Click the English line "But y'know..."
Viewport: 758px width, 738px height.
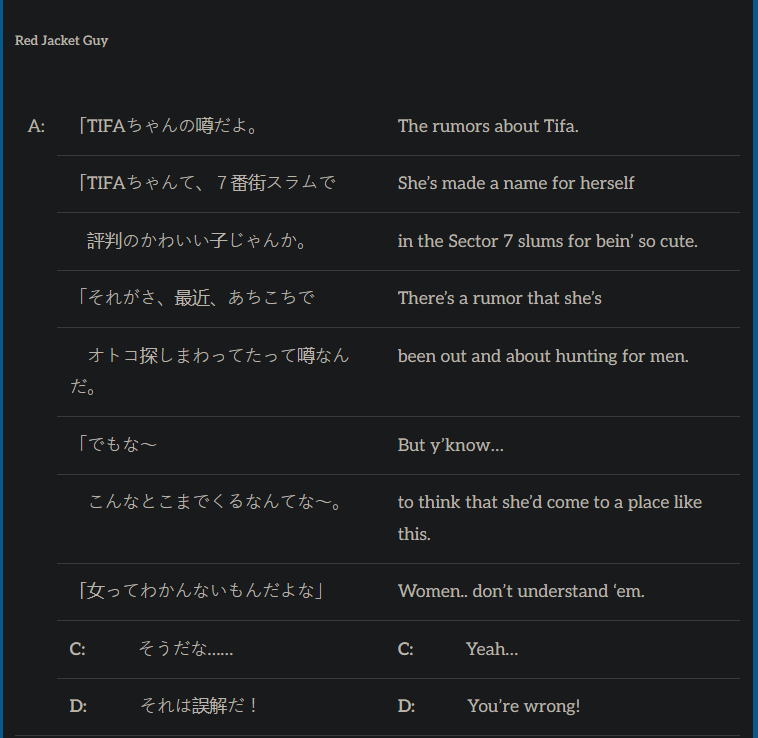point(450,445)
